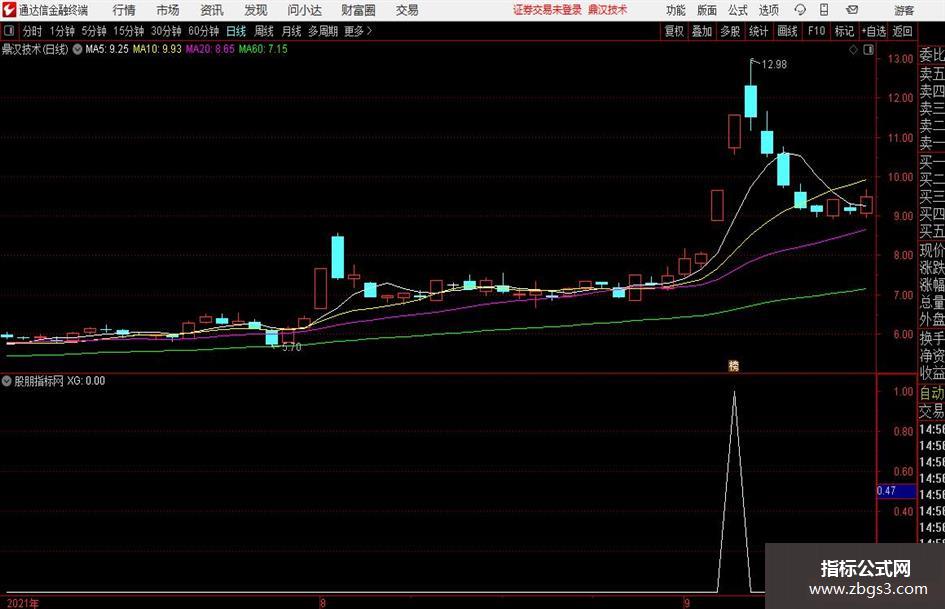Open the 发现 menu
Image resolution: width=945 pixels, height=609 pixels.
(256, 10)
